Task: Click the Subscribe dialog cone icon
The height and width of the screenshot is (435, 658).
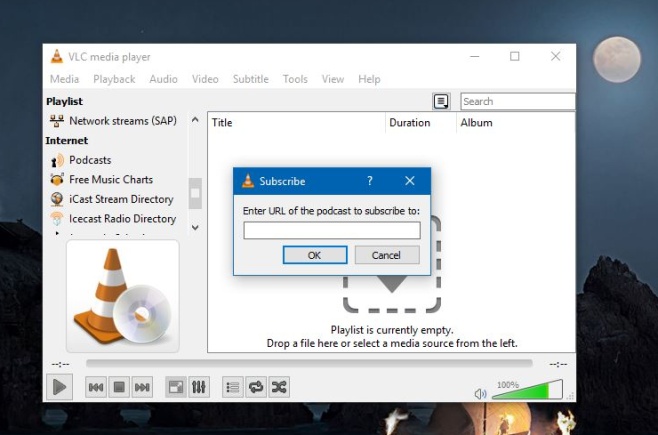Action: click(x=248, y=181)
